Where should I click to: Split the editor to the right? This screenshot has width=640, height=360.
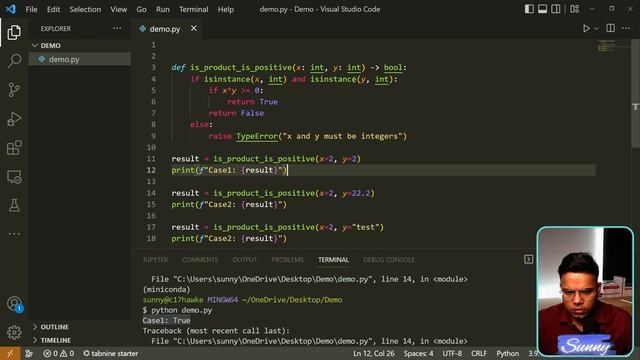611,28
